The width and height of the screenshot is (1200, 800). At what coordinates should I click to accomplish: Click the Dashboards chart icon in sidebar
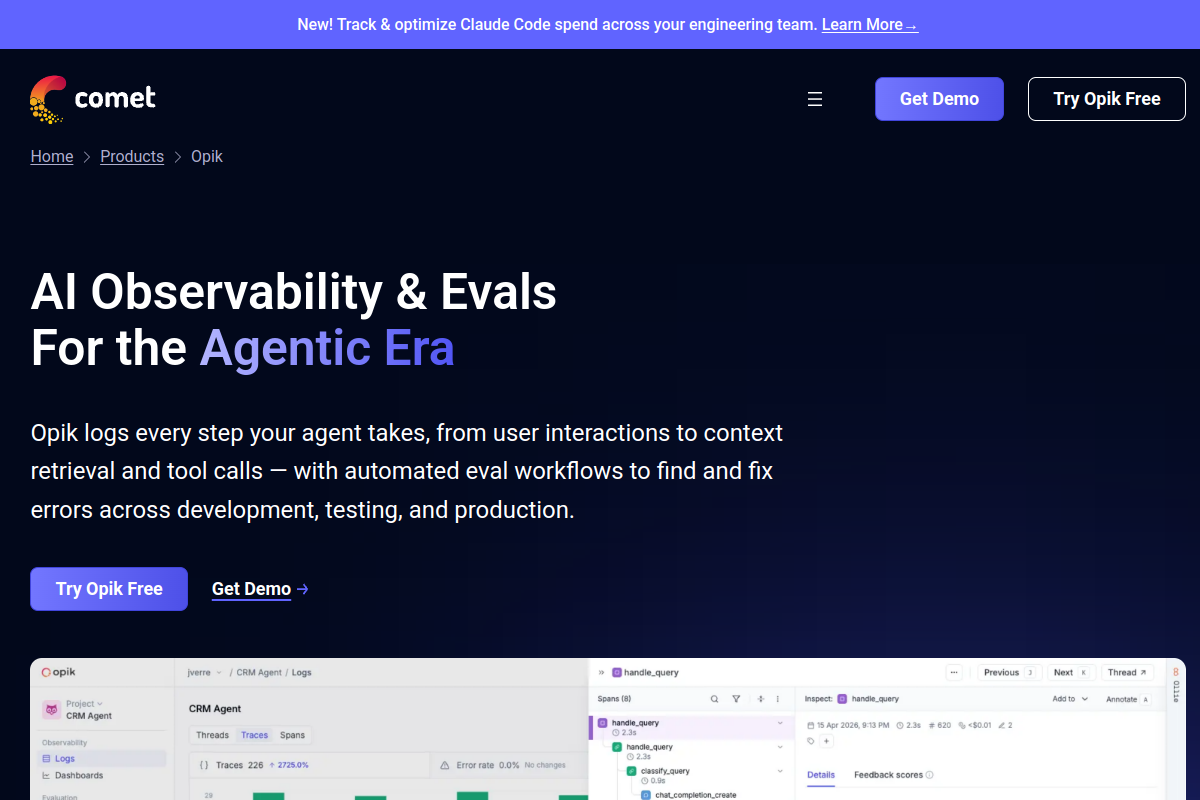46,775
